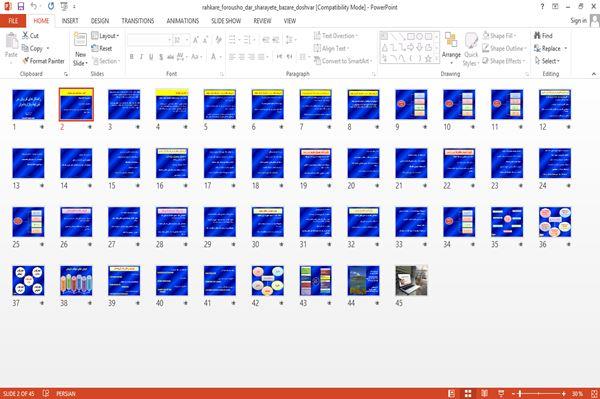Screen dimensions: 600x399
Task: Click the Save icon in quick access toolbar
Action: click(21, 6)
